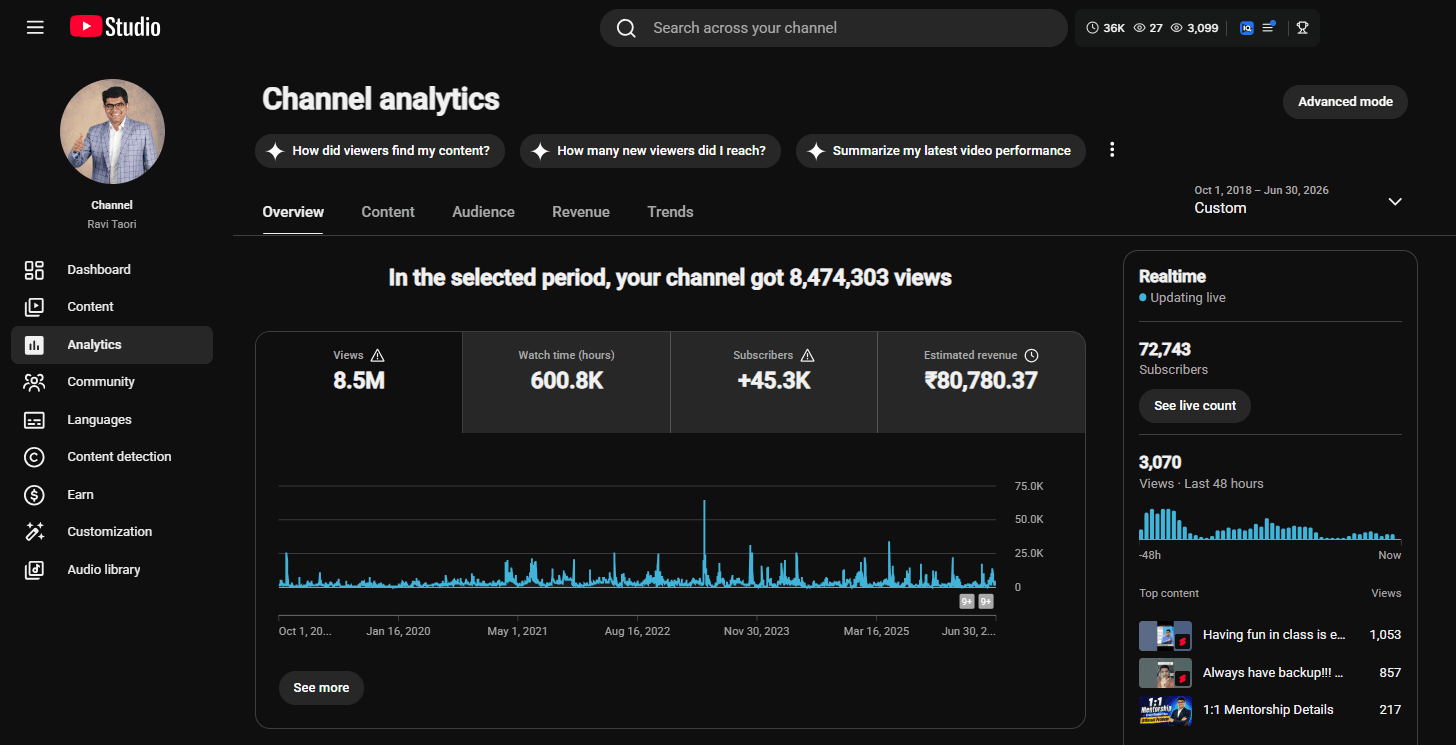This screenshot has height=745, width=1456.
Task: Switch to the Trends tab
Action: pos(670,212)
